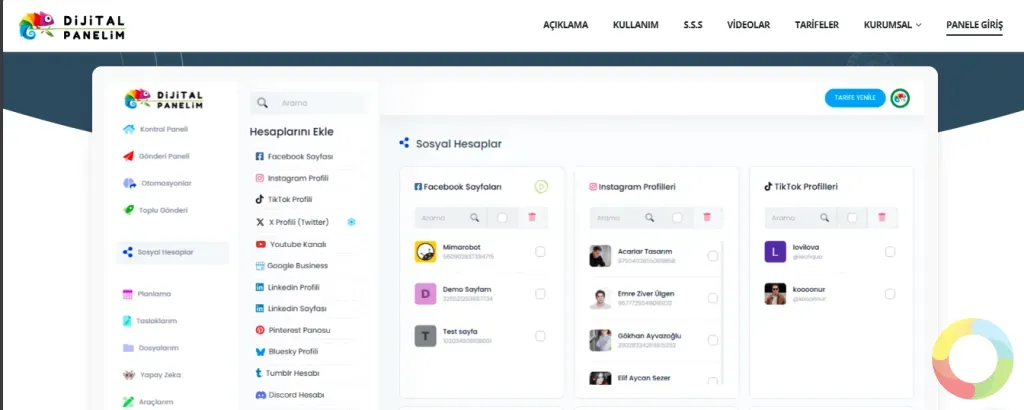Select the Toplu Gönderi rocket icon

tap(129, 210)
